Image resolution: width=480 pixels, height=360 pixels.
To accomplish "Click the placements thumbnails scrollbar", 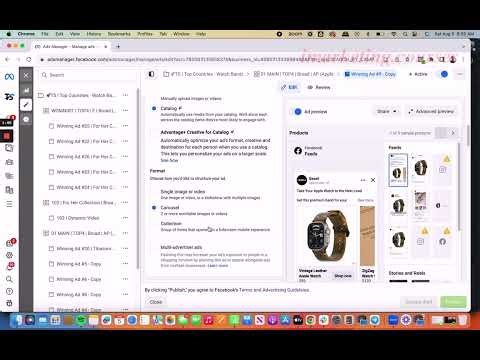I will [x=459, y=187].
